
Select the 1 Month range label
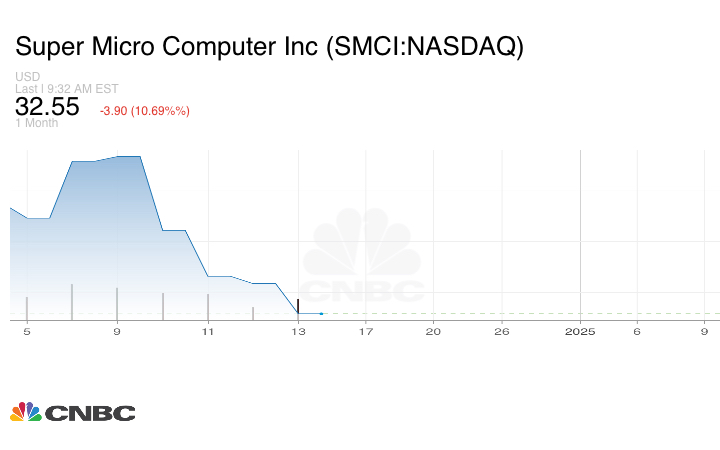pyautogui.click(x=37, y=123)
